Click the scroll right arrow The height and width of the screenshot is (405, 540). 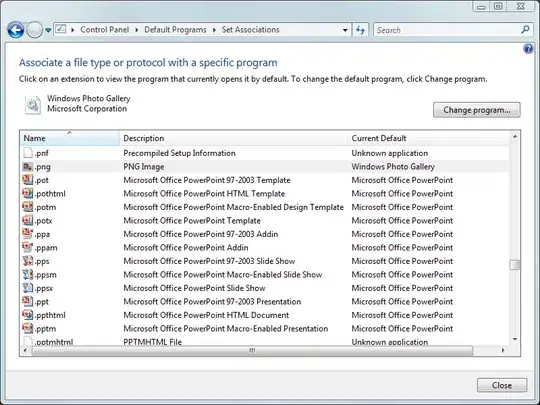click(x=503, y=350)
